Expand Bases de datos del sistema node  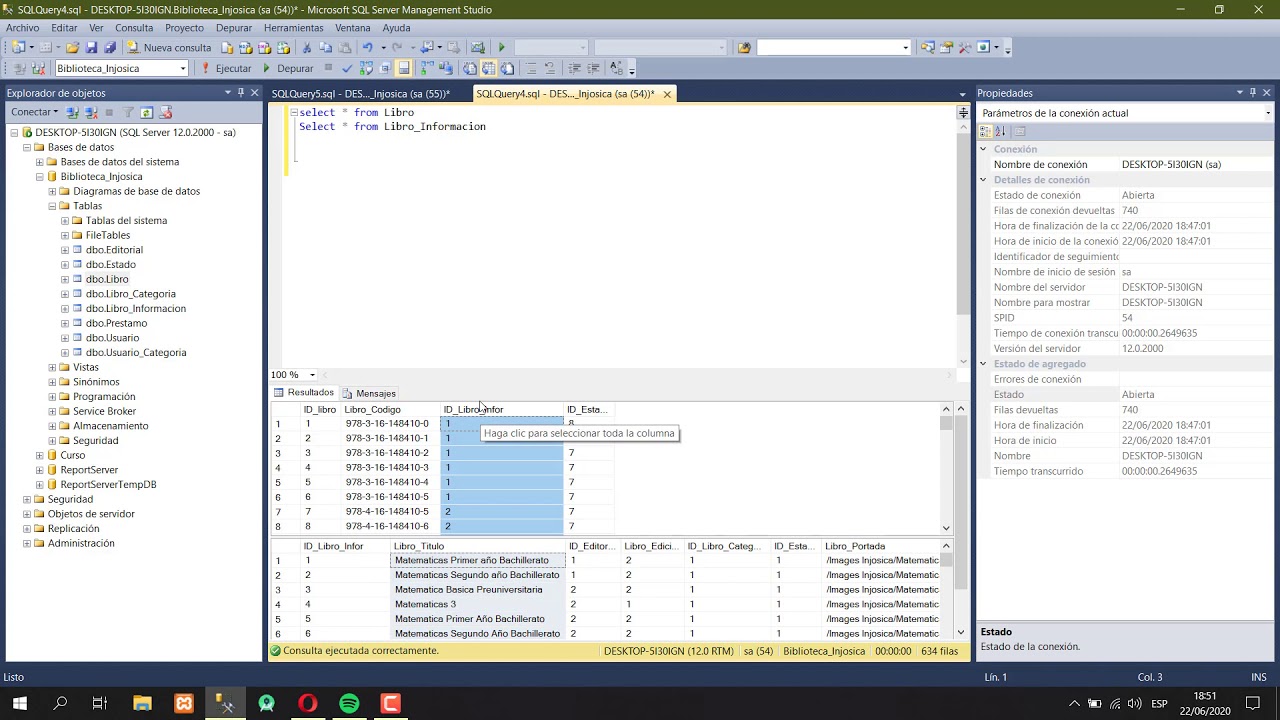39,162
